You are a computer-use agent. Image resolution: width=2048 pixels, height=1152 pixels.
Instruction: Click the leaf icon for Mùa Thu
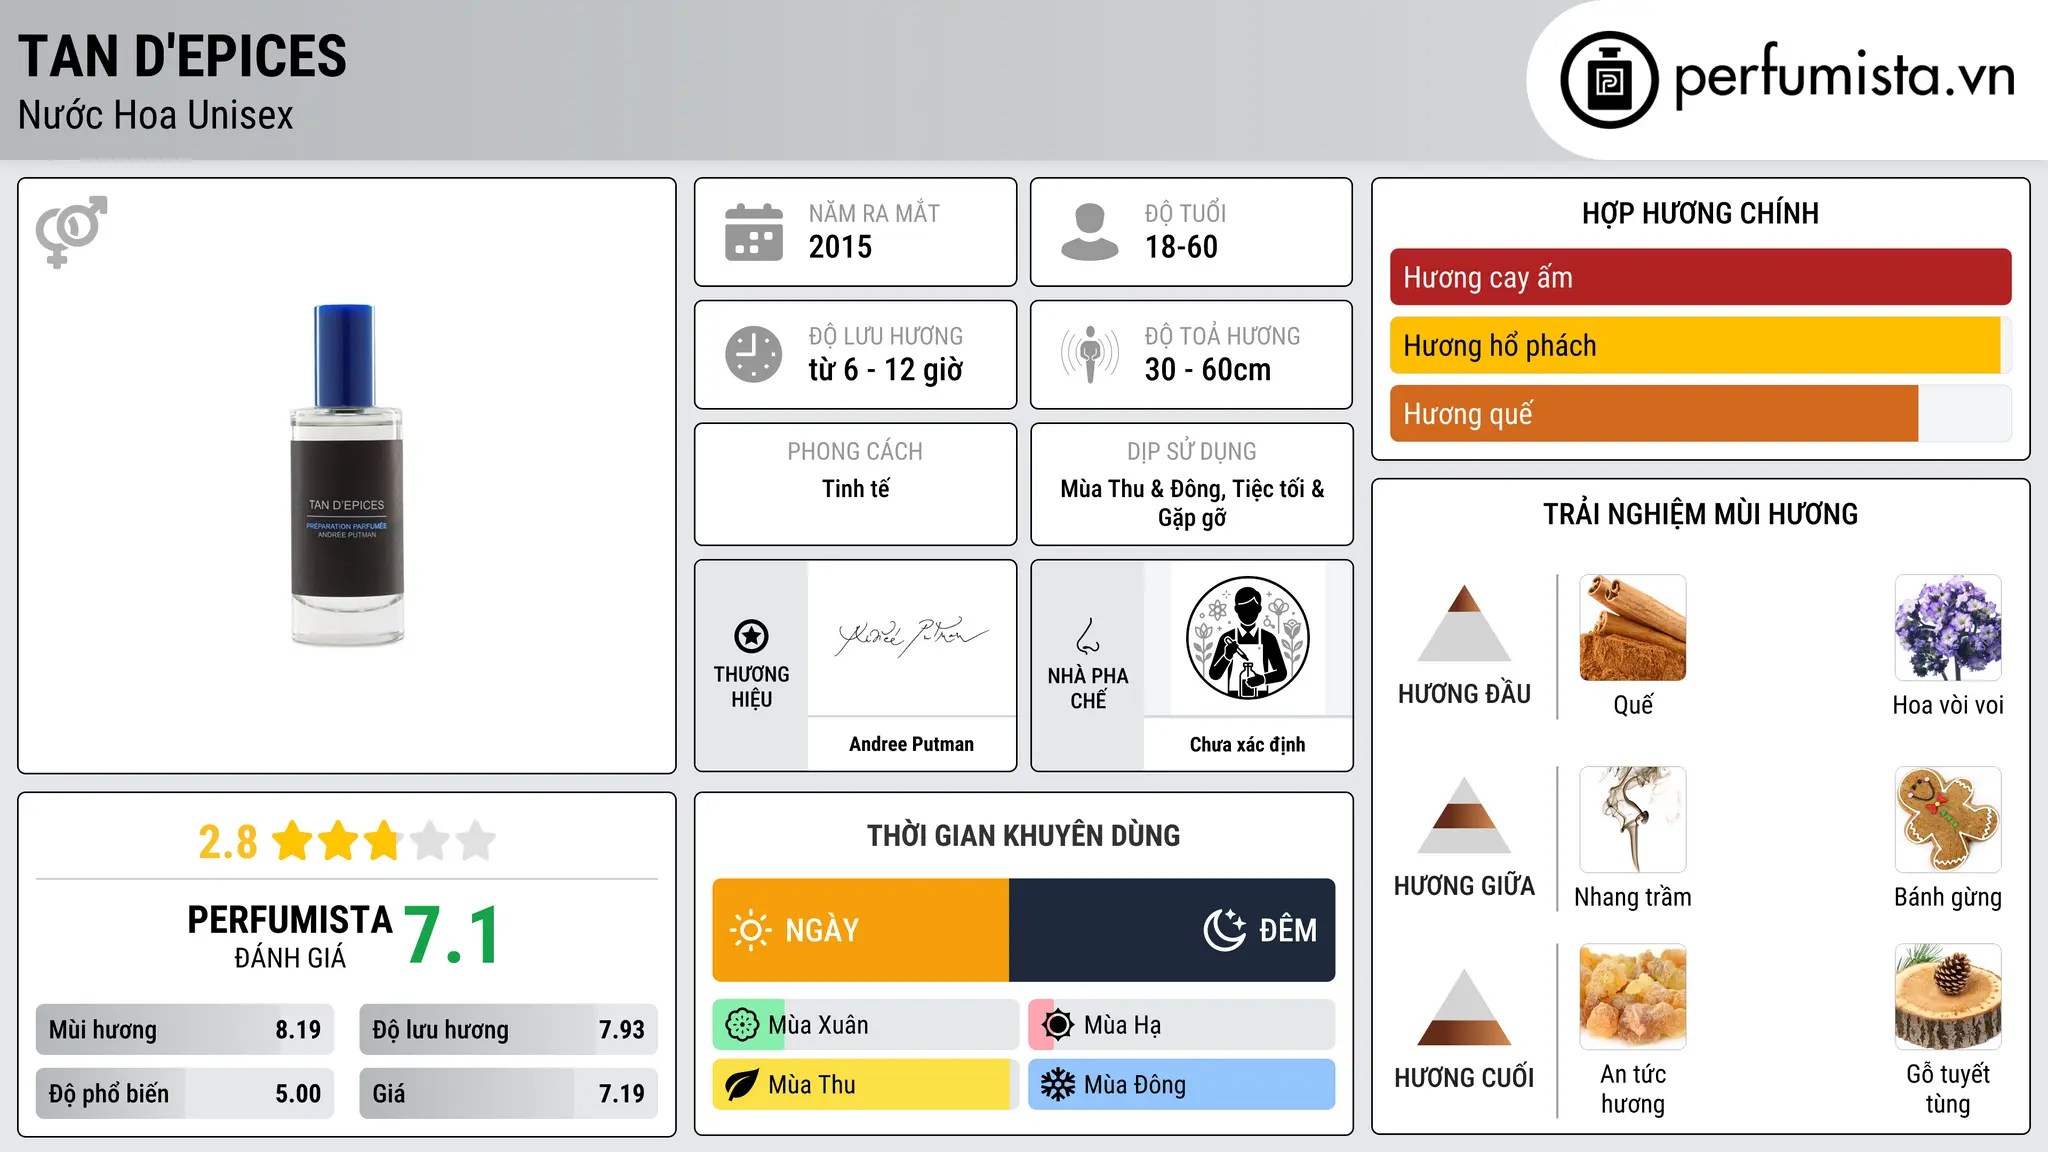(741, 1085)
